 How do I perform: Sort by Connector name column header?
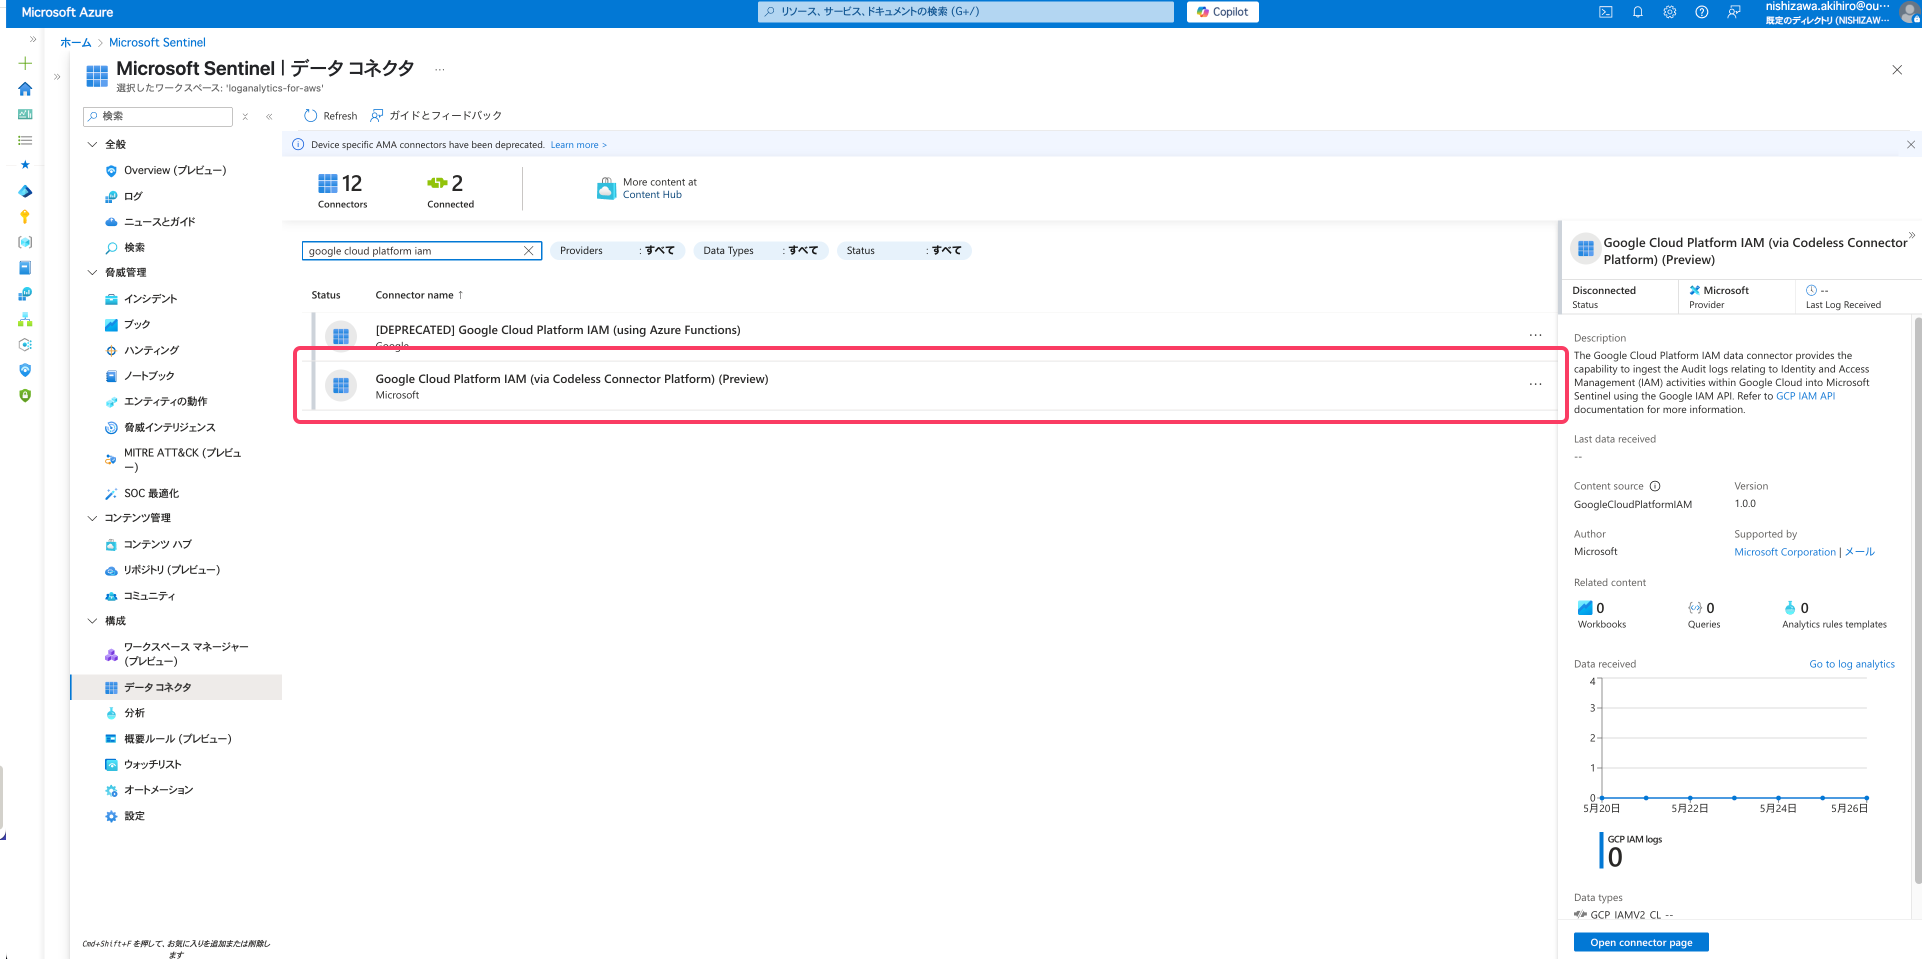419,295
